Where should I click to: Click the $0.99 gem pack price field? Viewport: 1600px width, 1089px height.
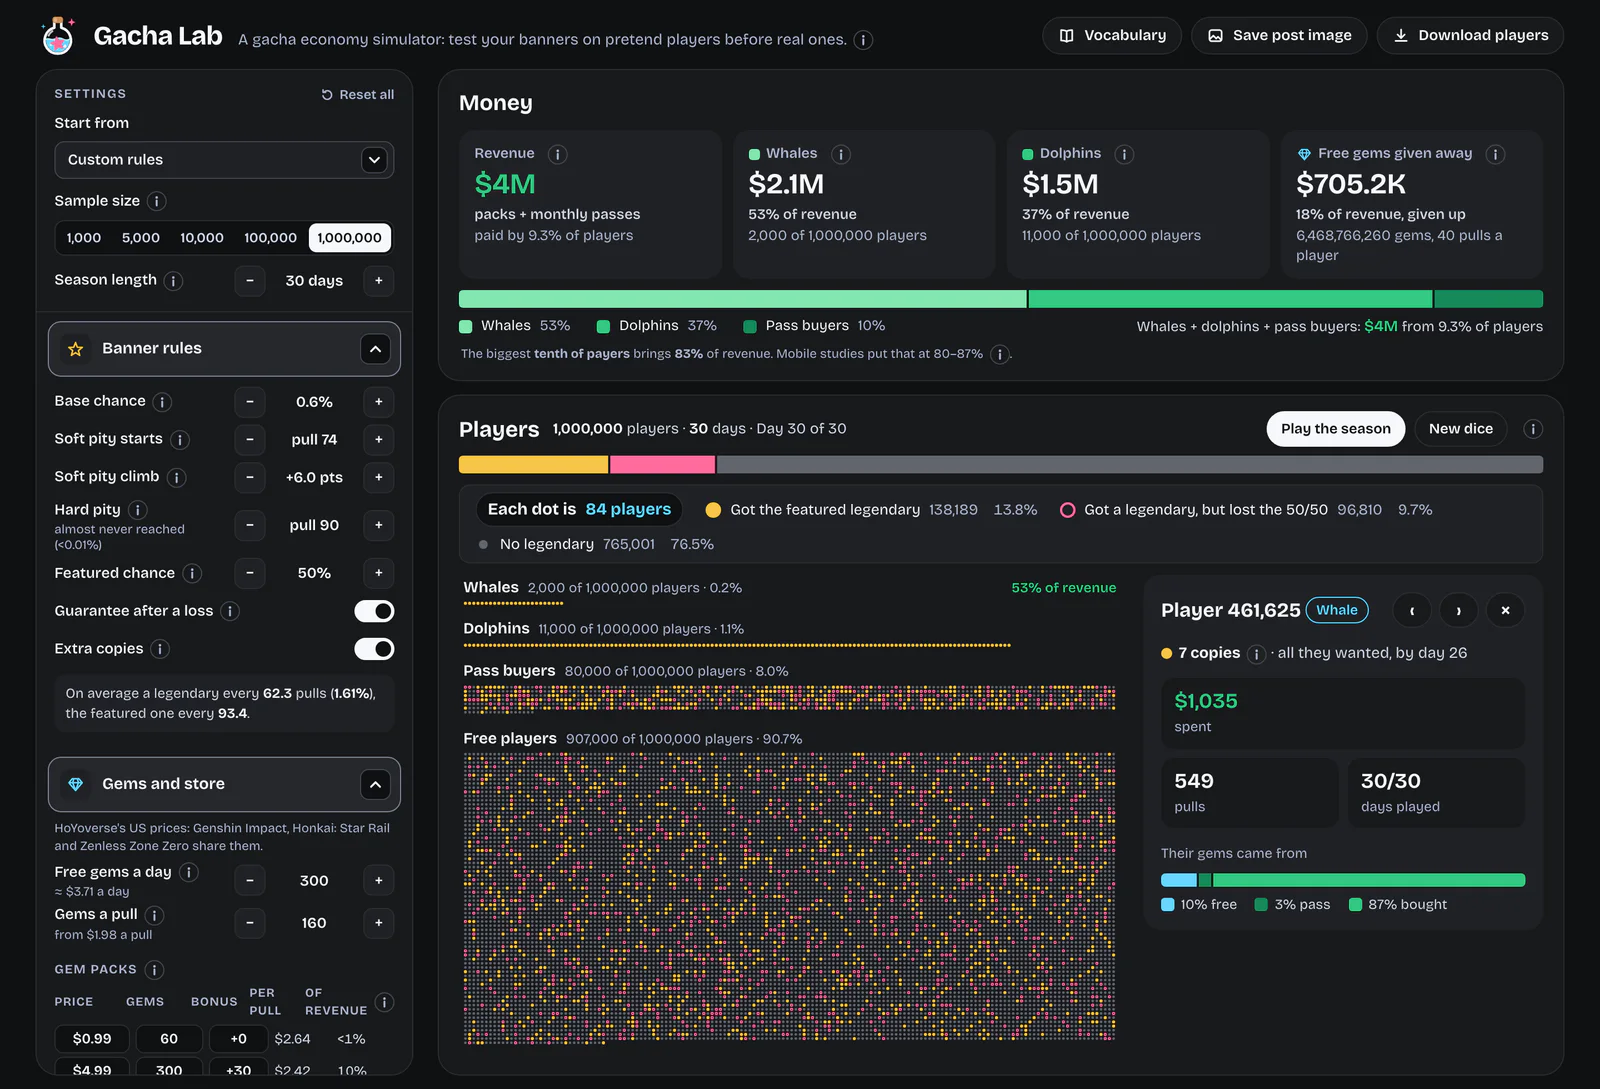point(92,1039)
